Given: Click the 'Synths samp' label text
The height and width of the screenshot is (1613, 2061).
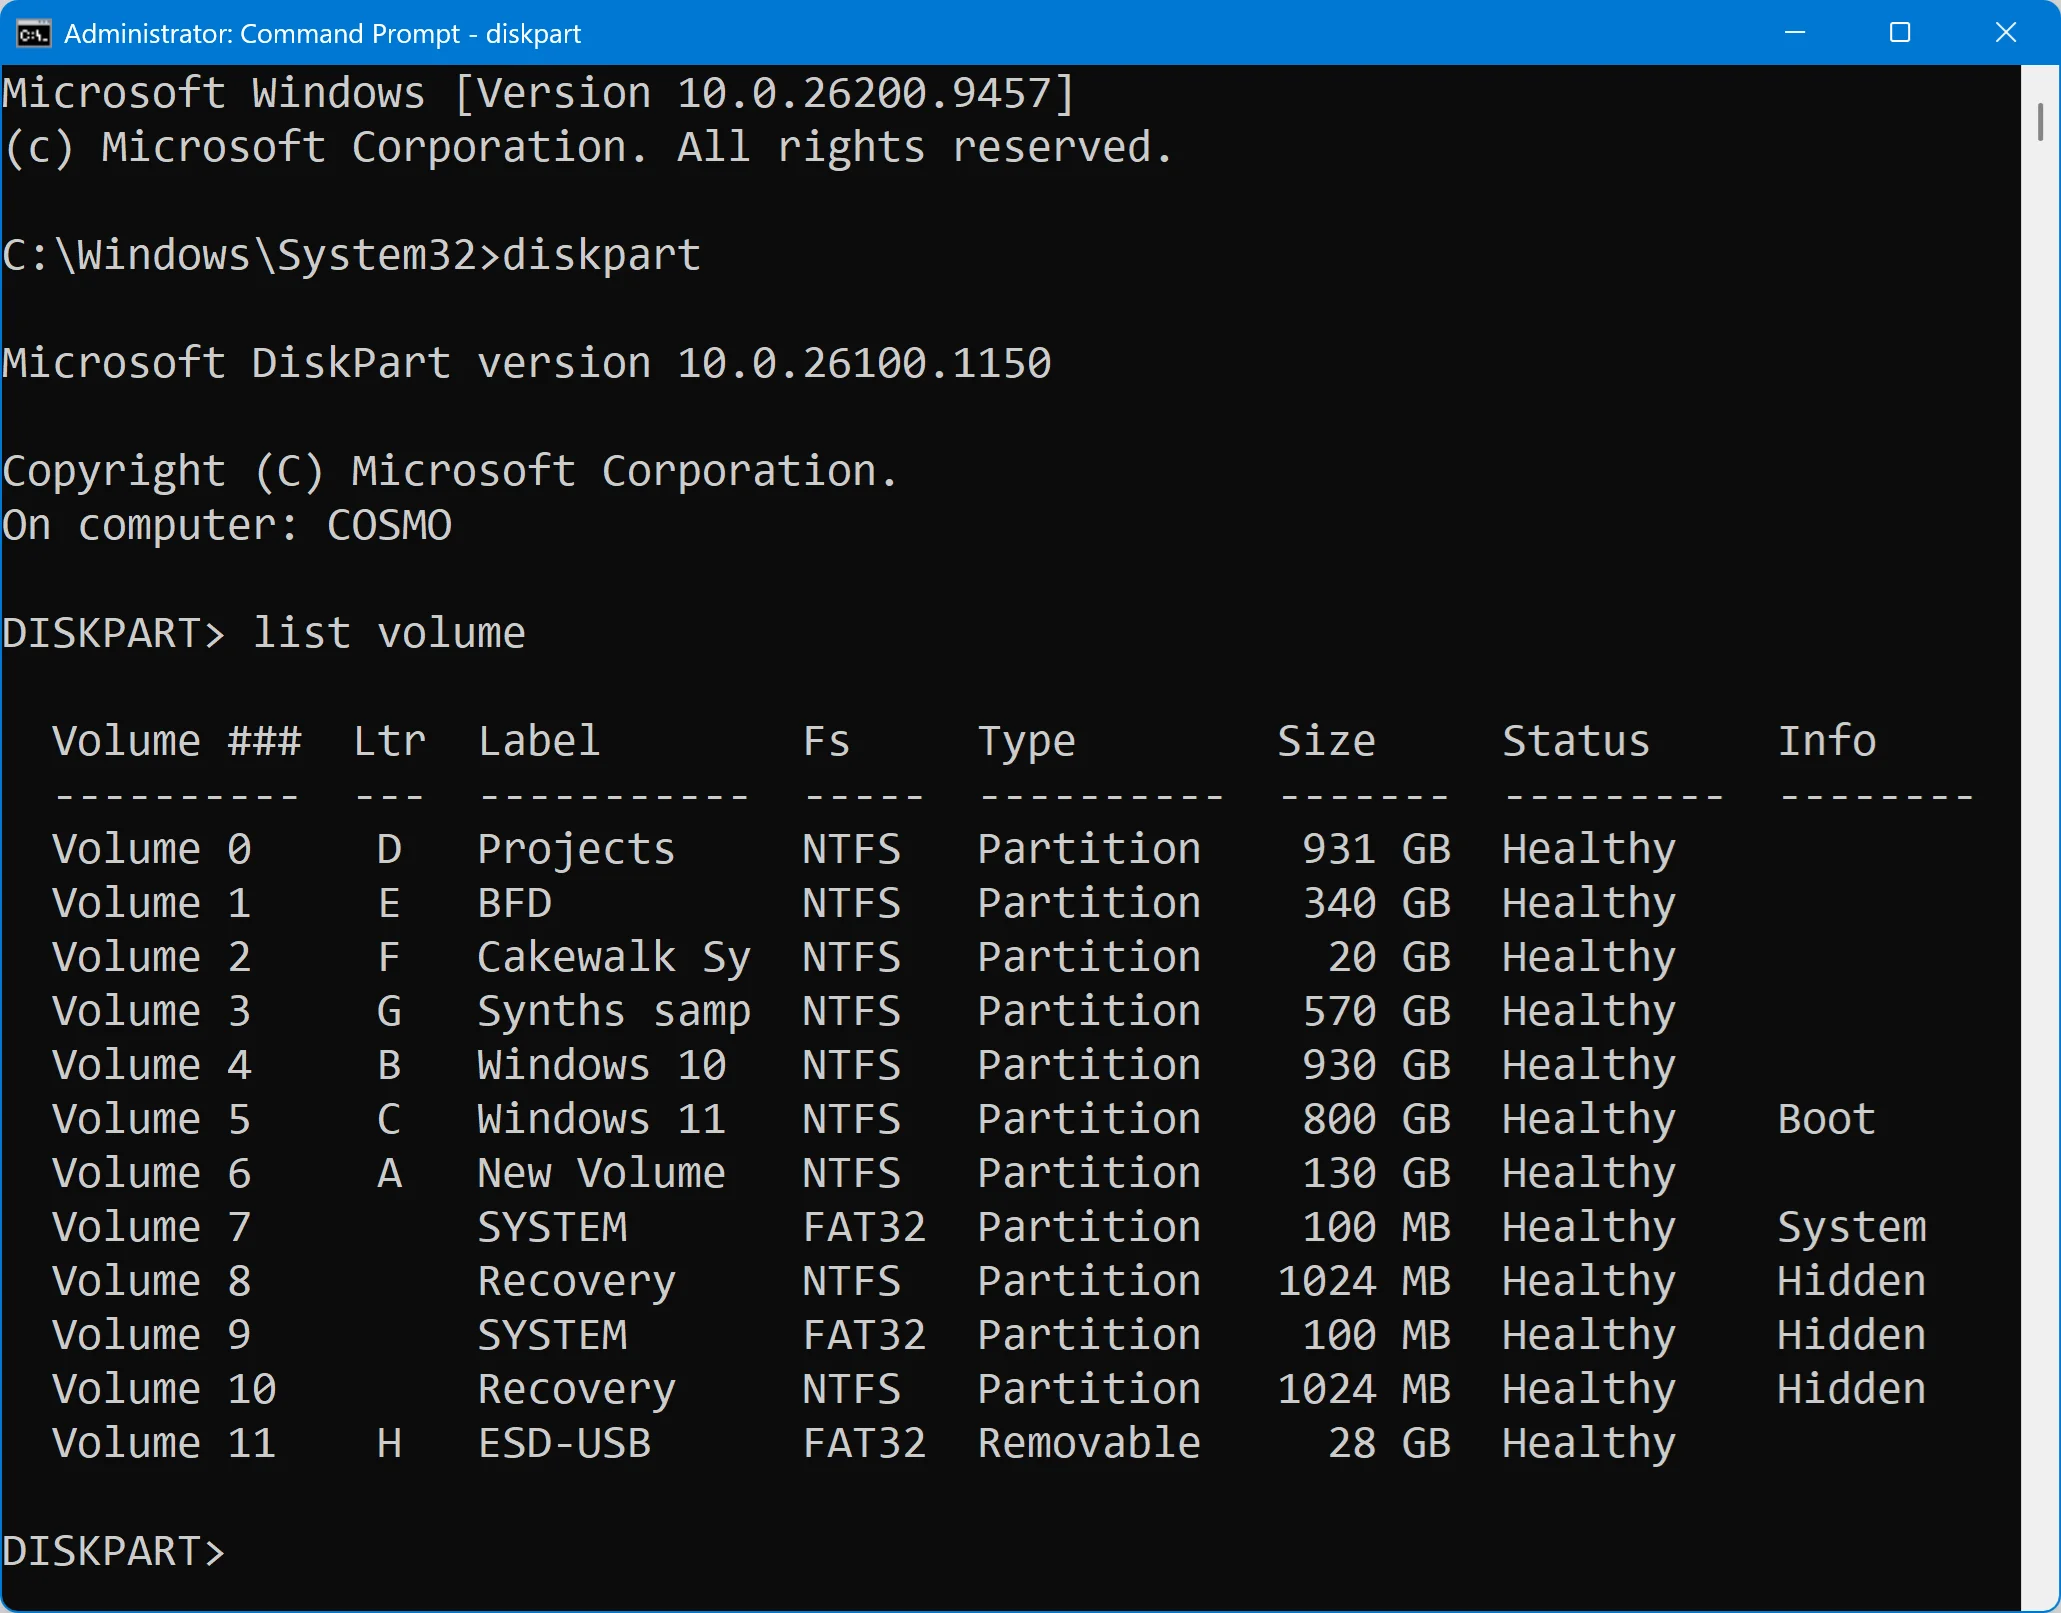Looking at the screenshot, I should 613,1011.
